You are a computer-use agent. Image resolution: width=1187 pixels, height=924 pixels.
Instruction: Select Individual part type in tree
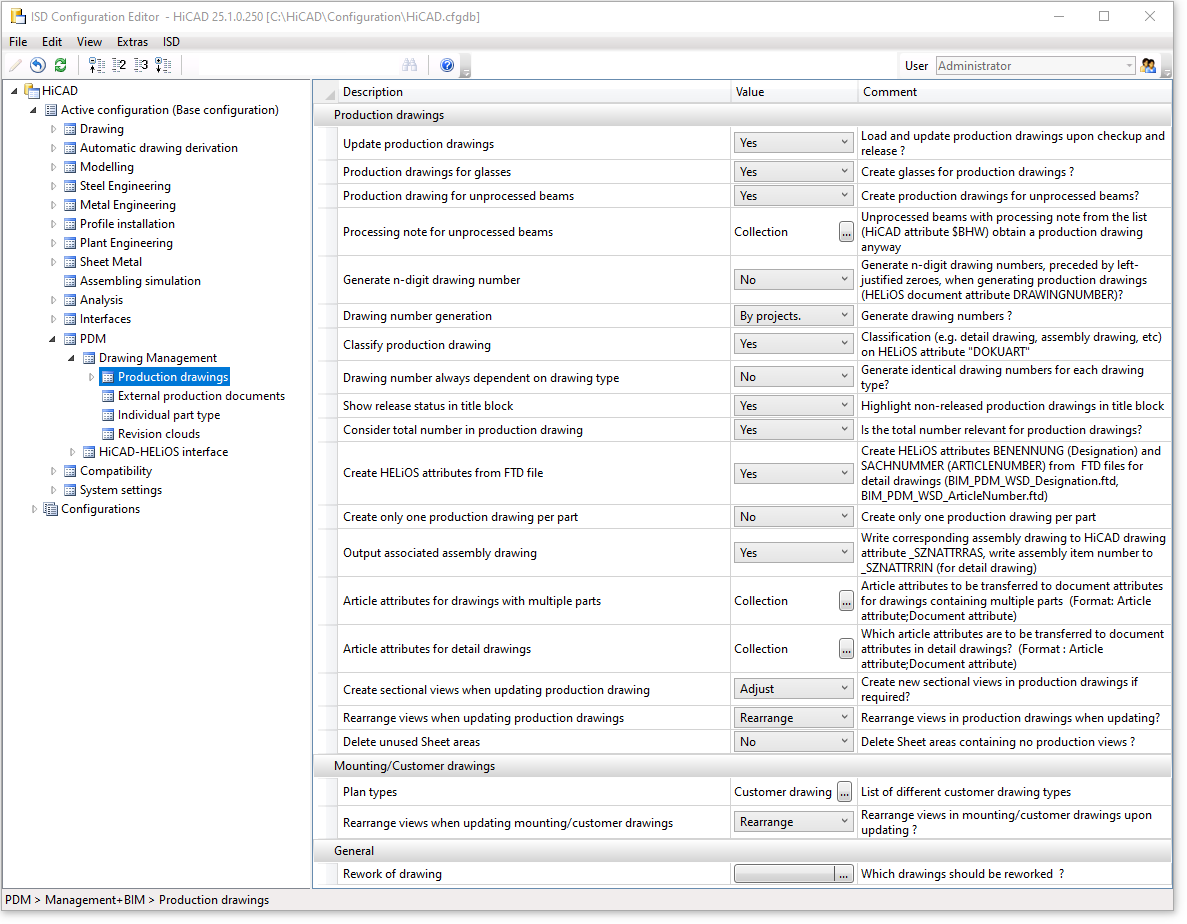(x=168, y=415)
